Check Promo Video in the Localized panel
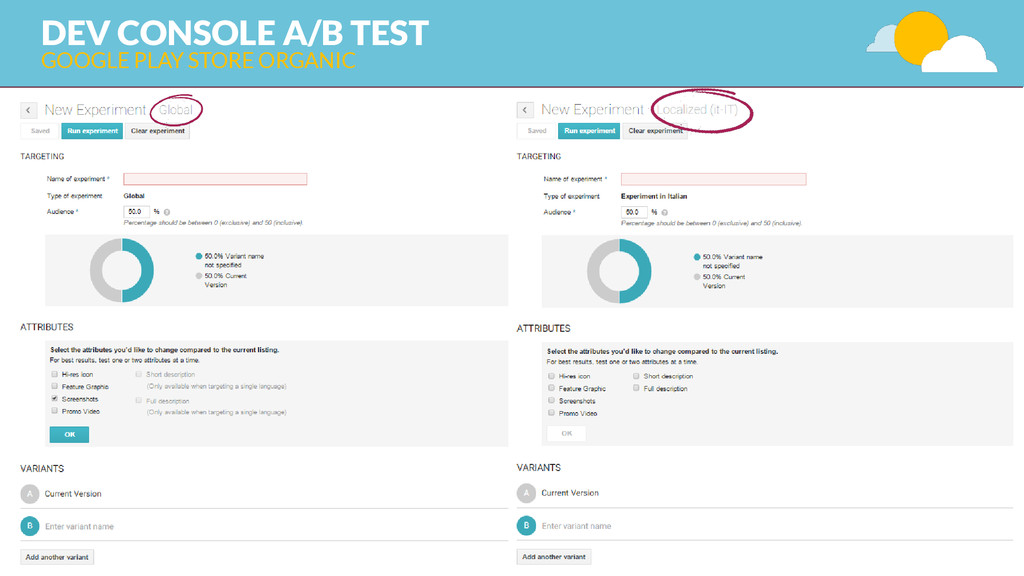The height and width of the screenshot is (576, 1024). click(551, 413)
